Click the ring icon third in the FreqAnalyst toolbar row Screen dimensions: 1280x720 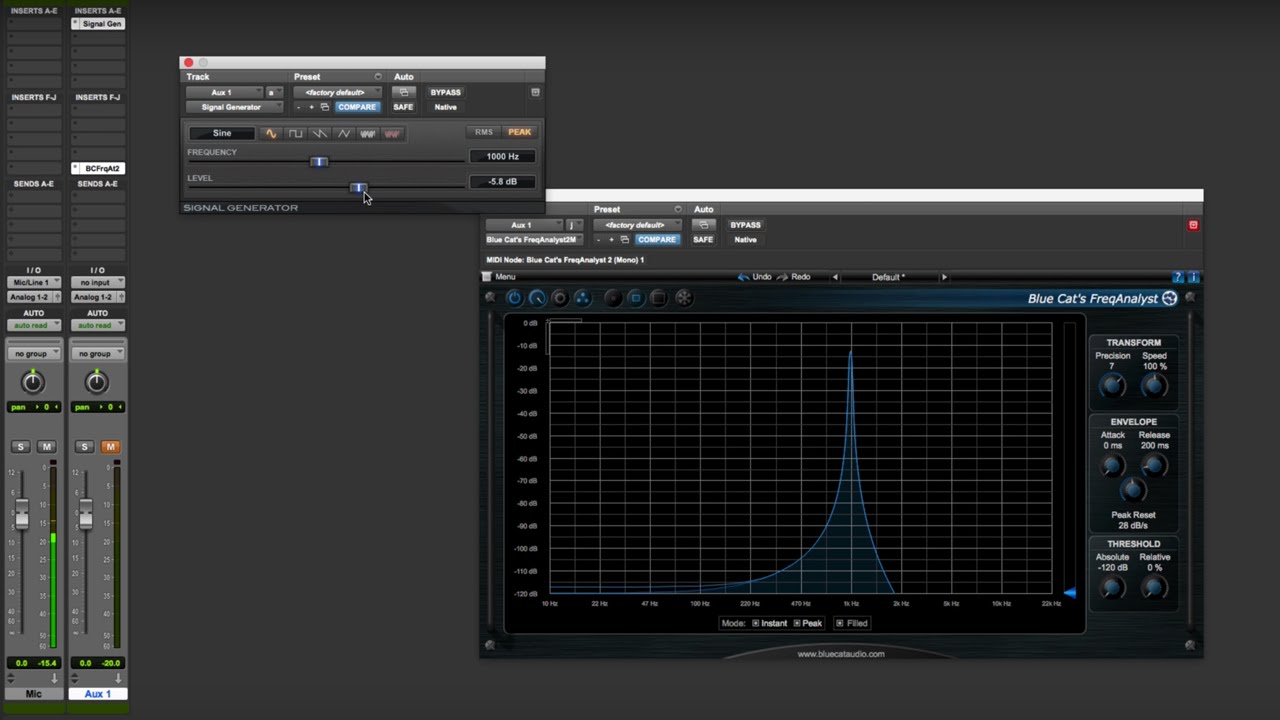tap(560, 298)
